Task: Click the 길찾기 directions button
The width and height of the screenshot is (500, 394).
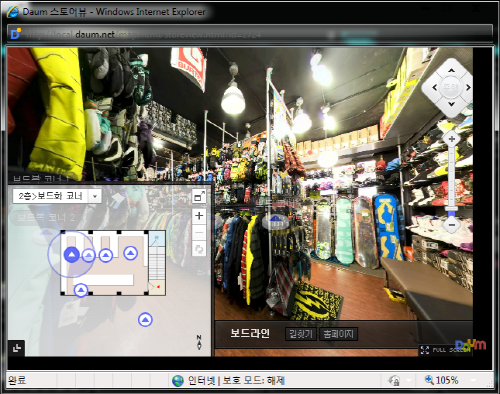Action: click(301, 334)
